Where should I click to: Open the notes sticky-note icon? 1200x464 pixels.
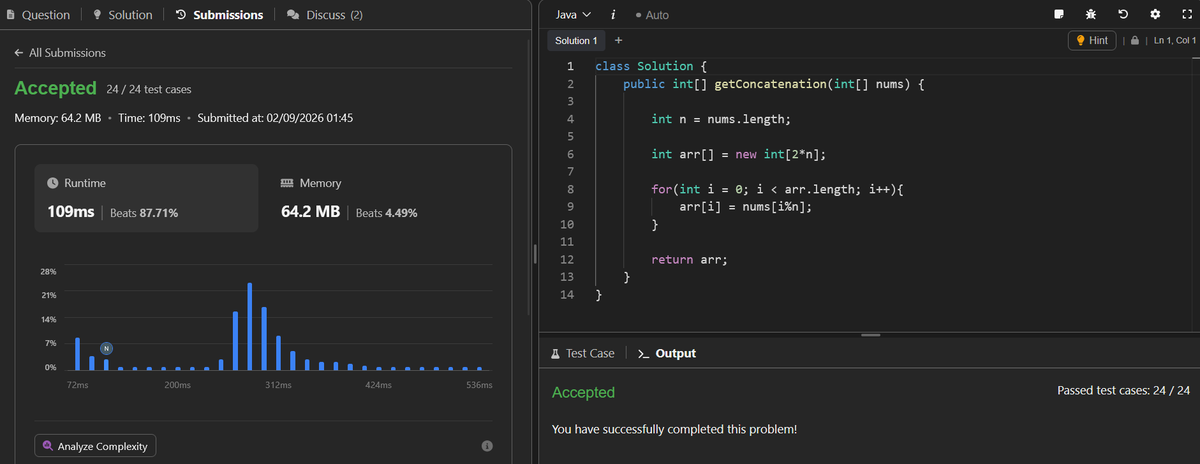pos(1059,15)
